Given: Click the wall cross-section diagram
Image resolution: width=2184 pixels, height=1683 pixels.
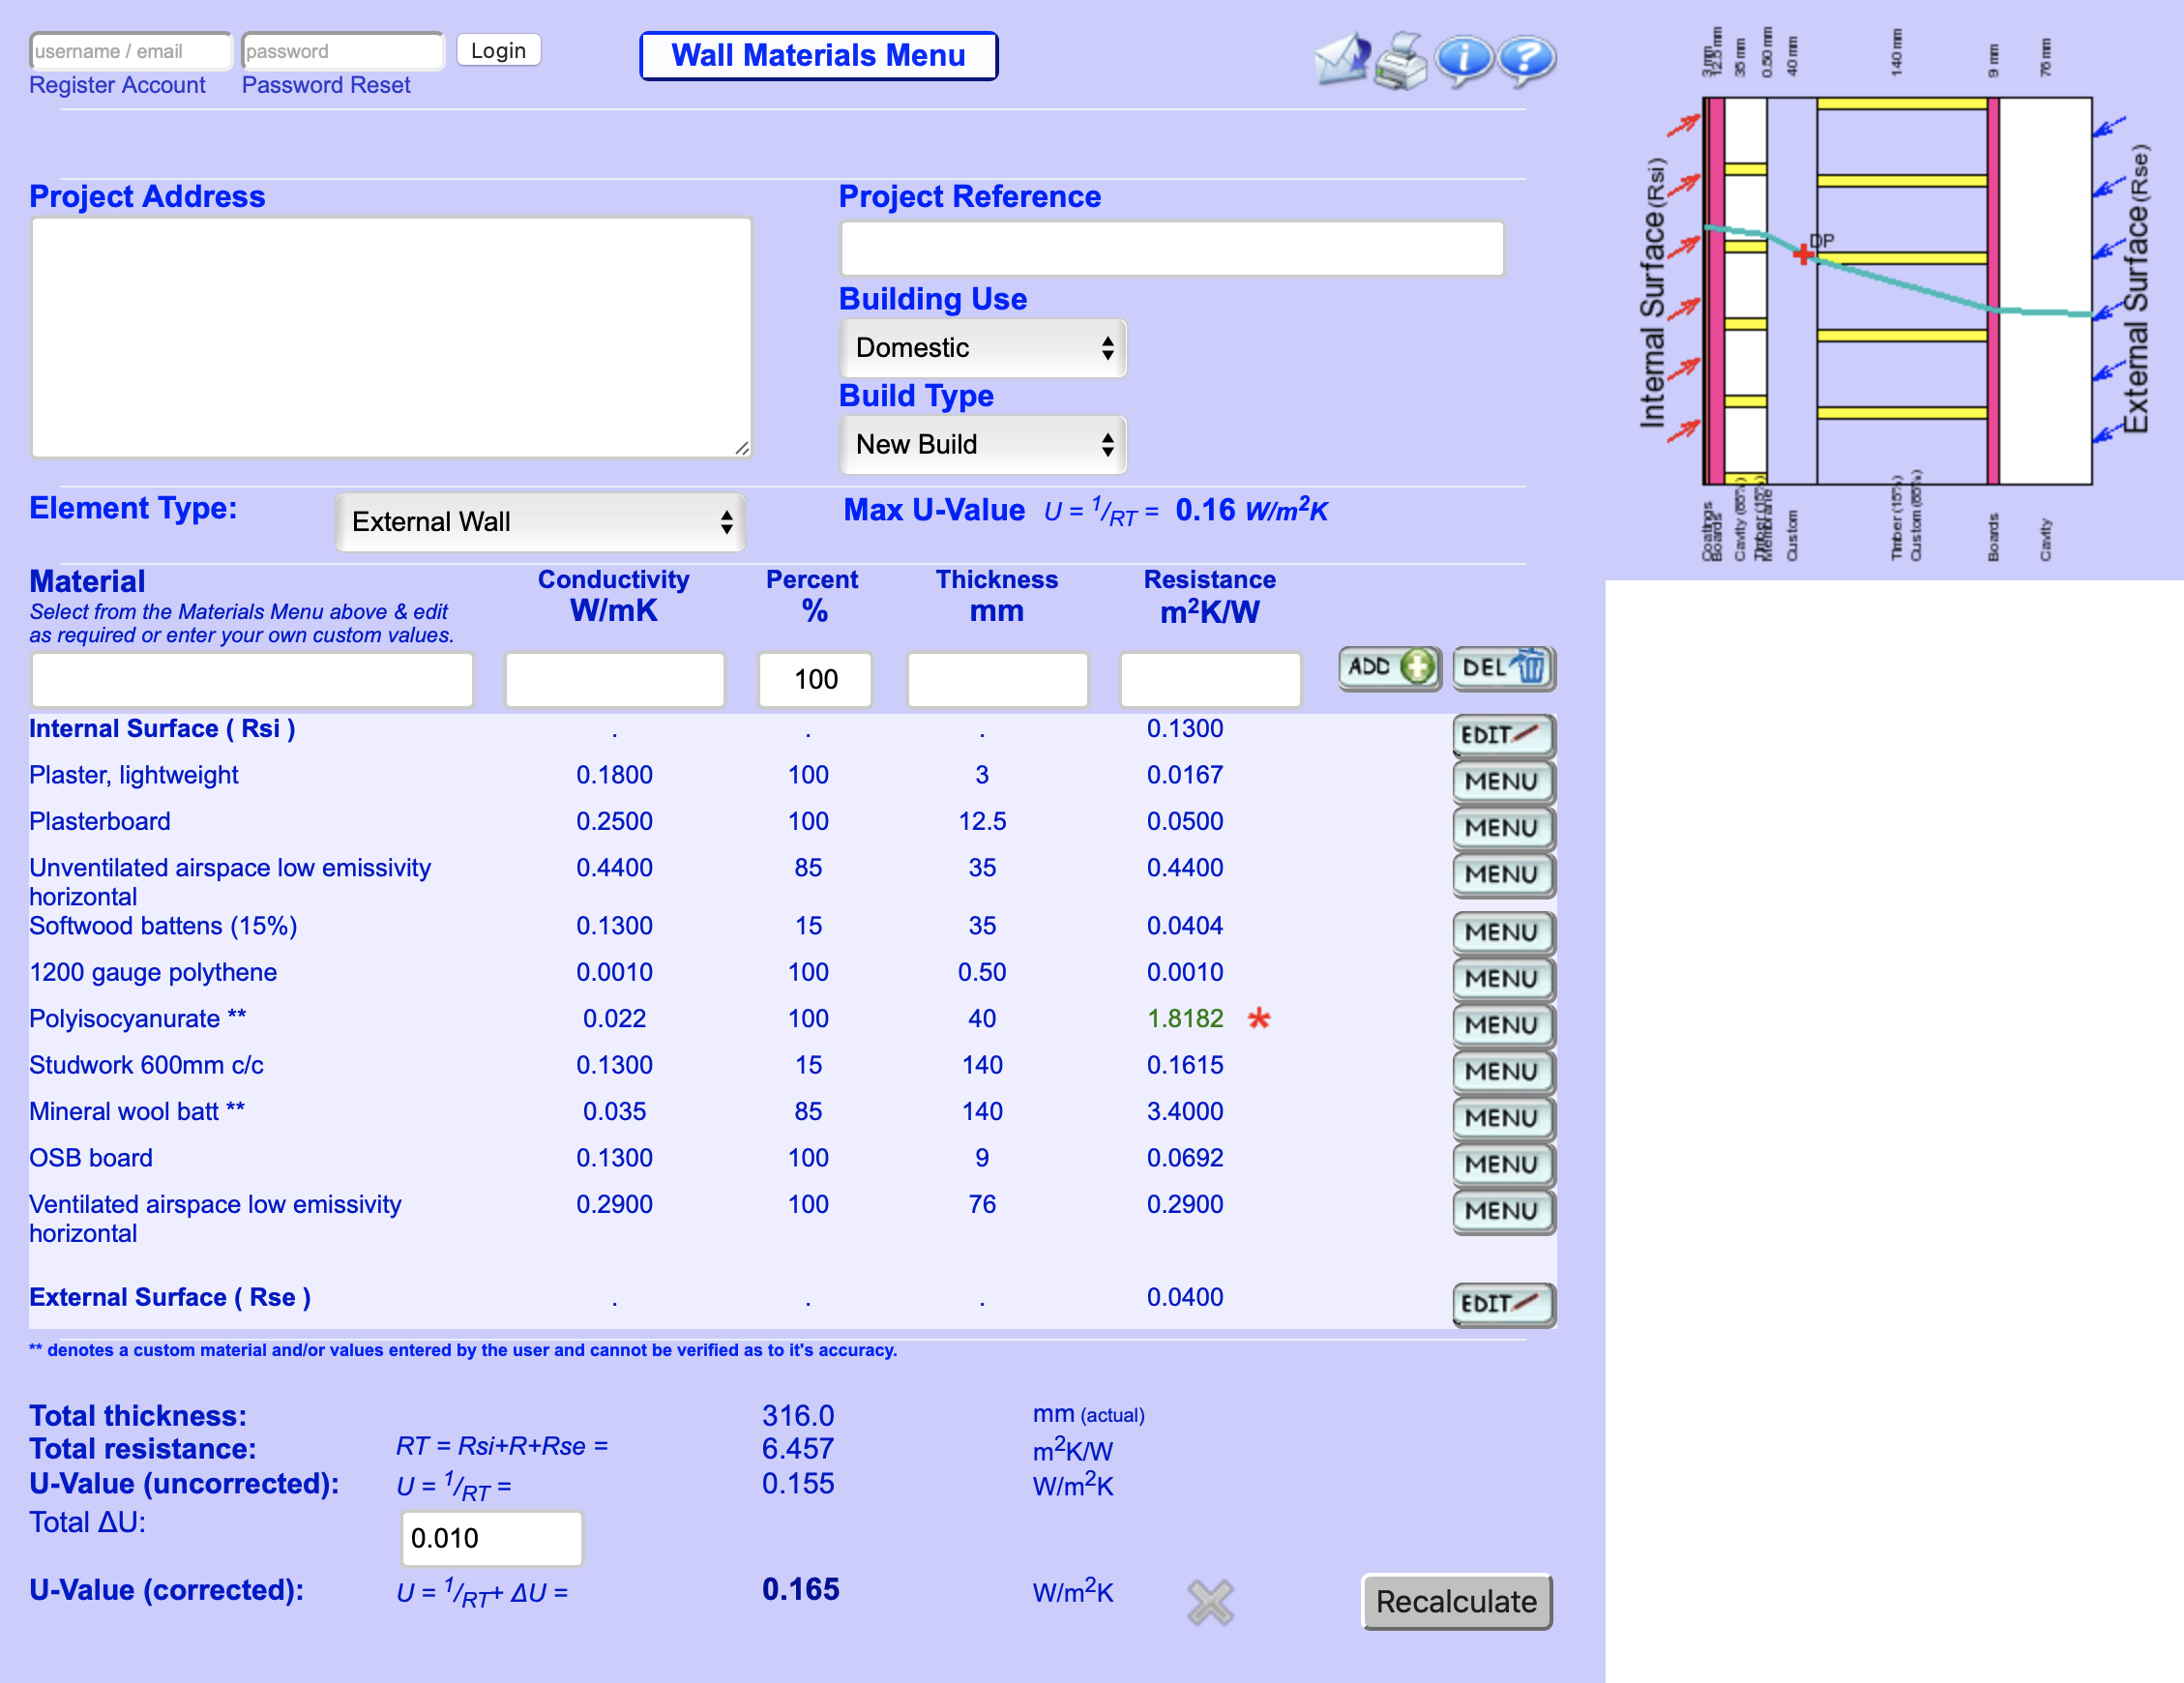Looking at the screenshot, I should pyautogui.click(x=1895, y=290).
